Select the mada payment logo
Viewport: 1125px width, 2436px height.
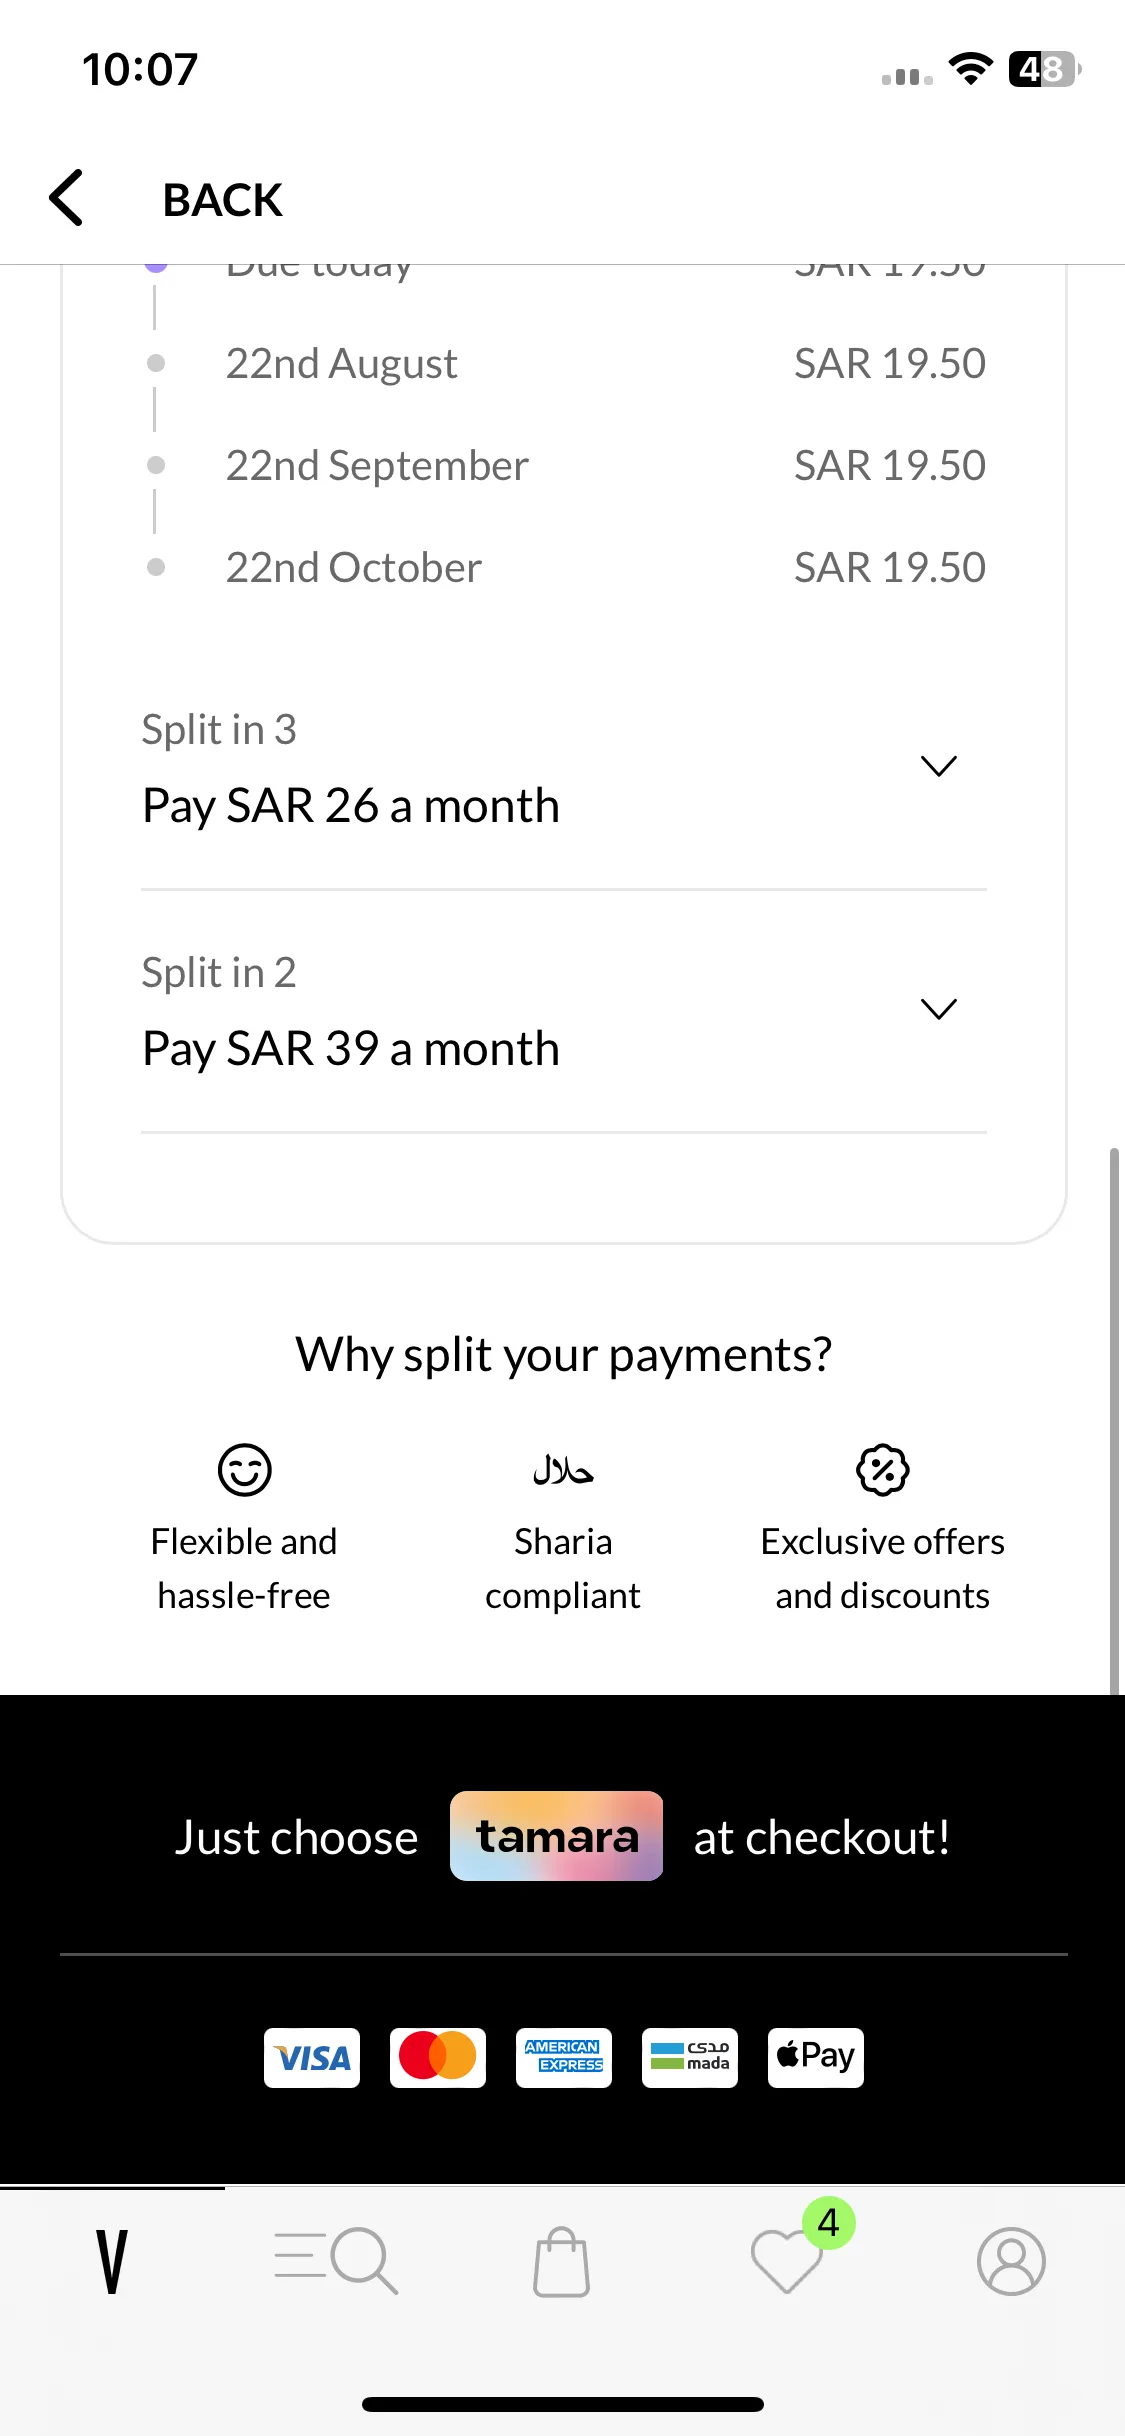point(690,2058)
